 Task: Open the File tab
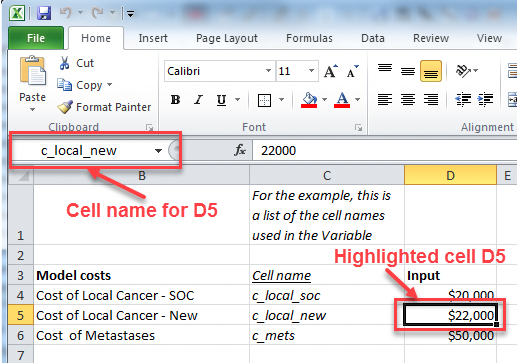pos(36,38)
